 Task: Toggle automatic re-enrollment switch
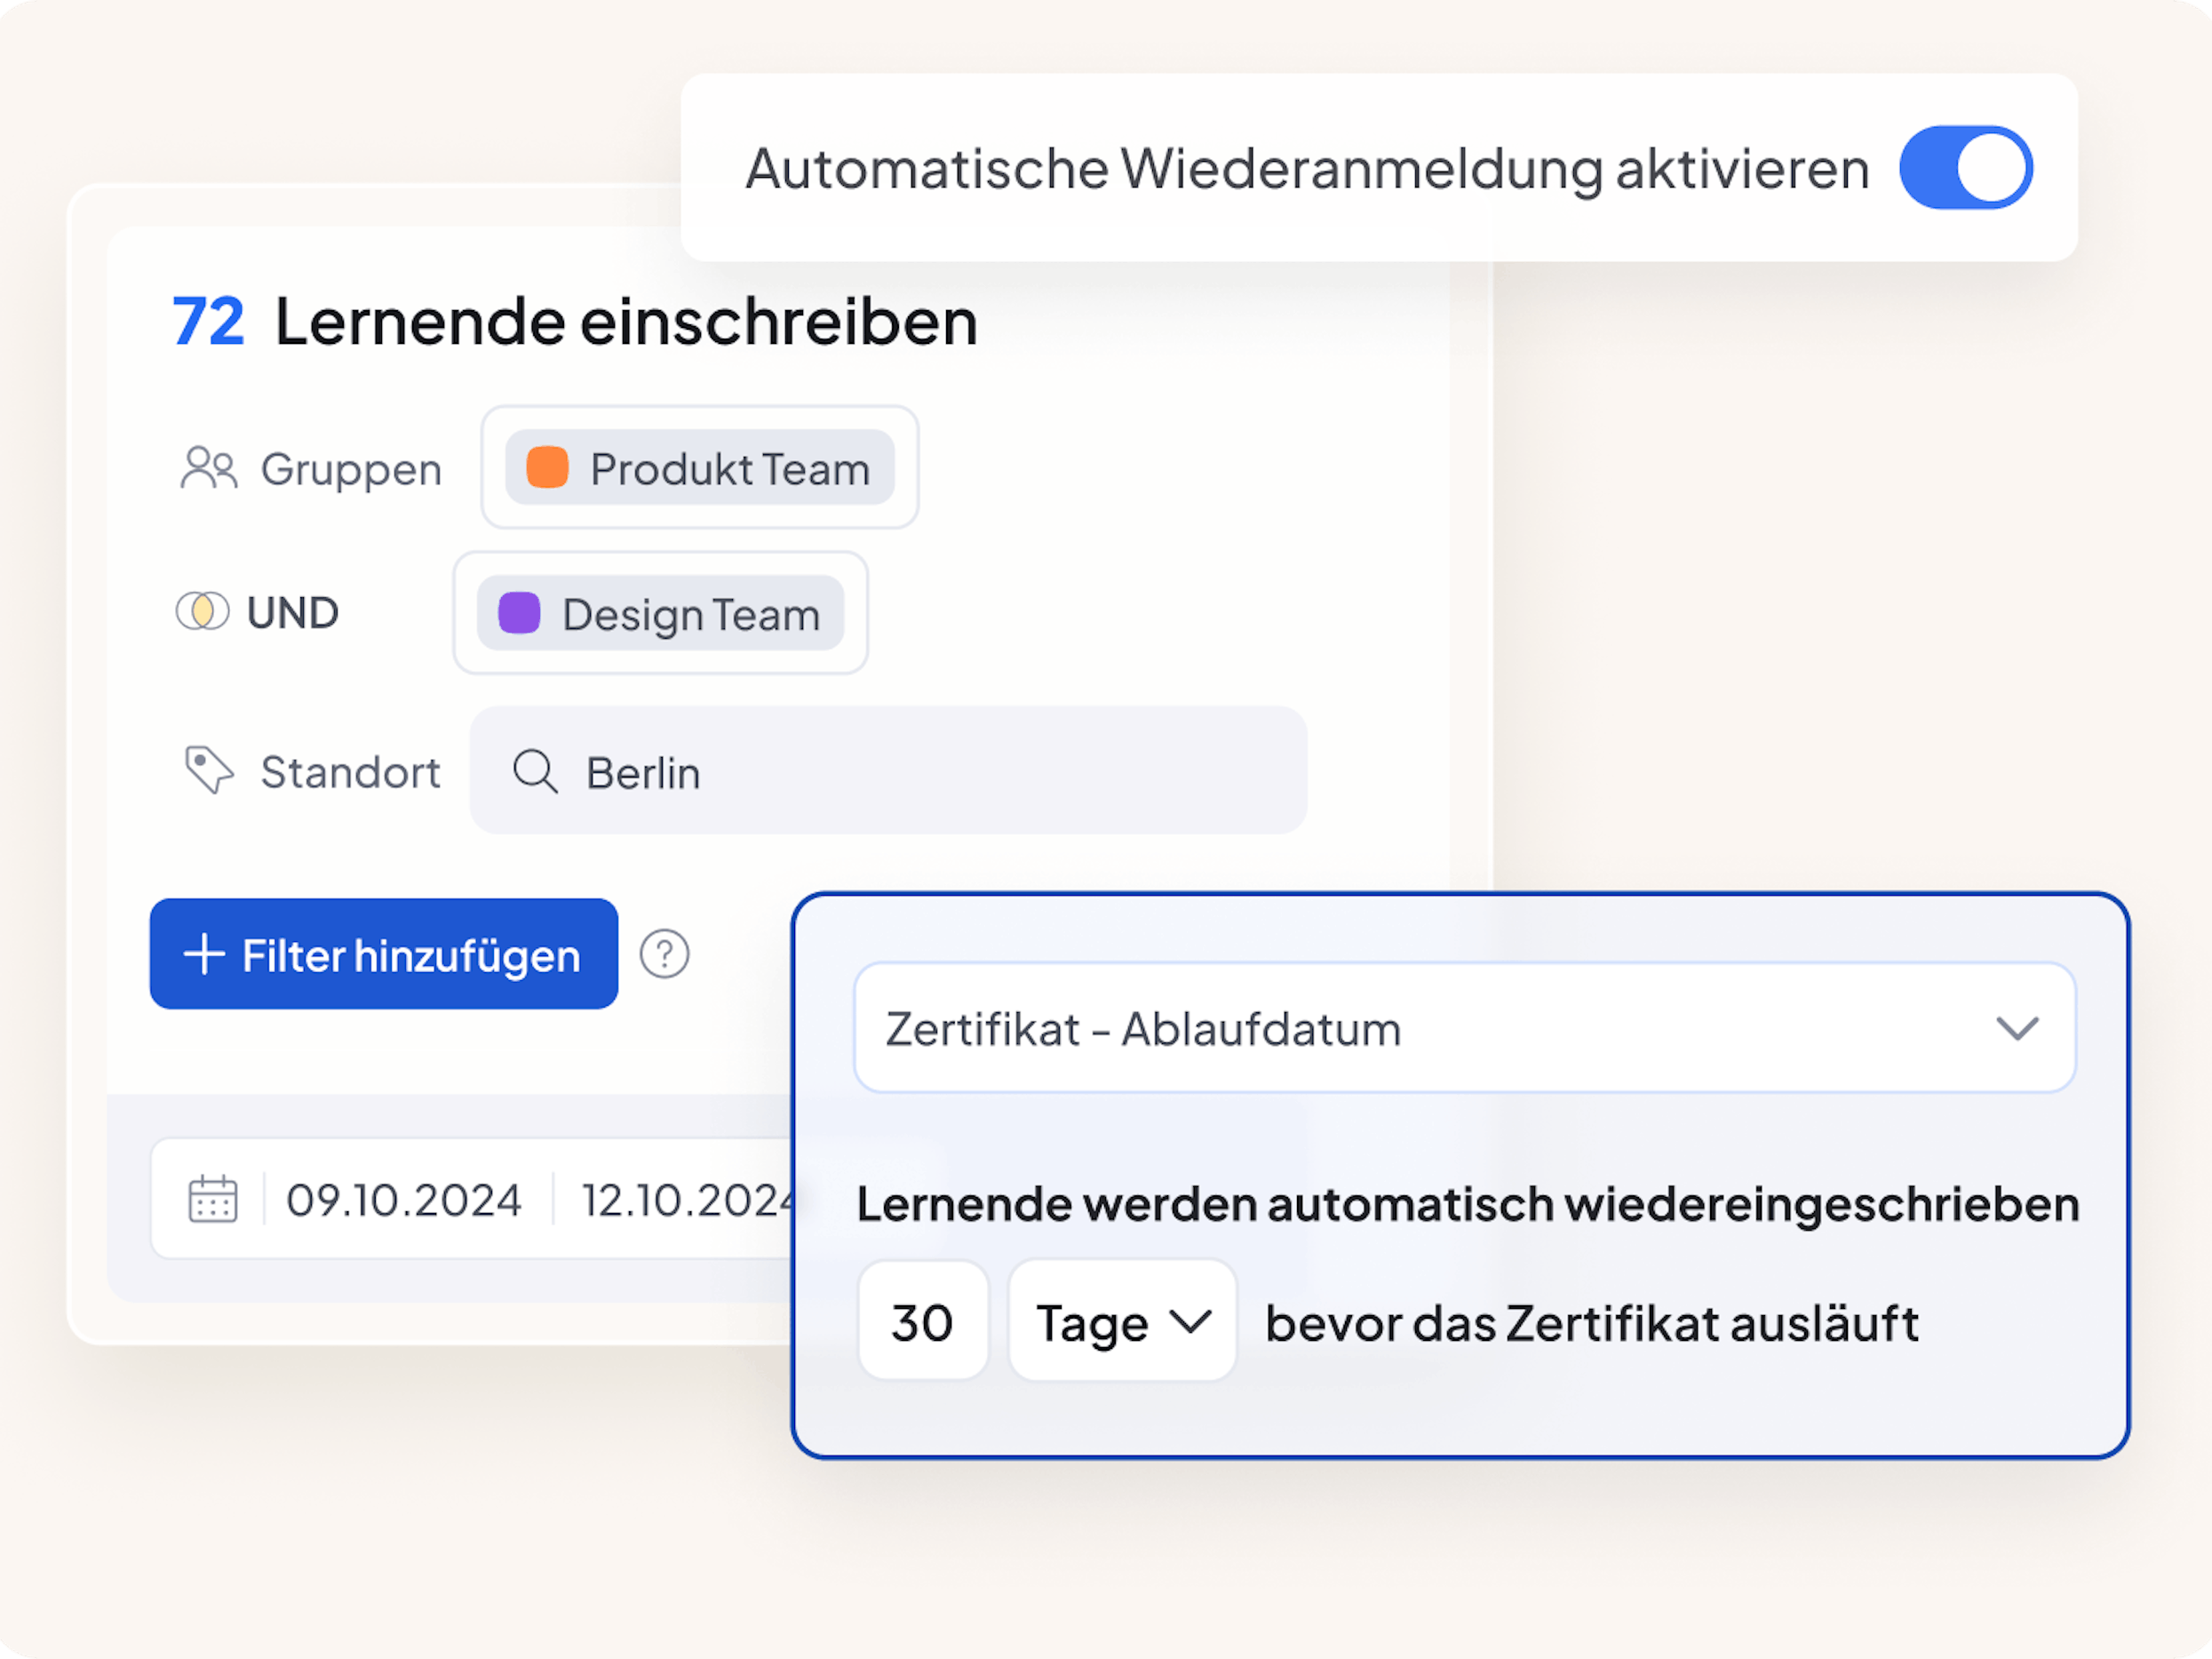click(1965, 168)
